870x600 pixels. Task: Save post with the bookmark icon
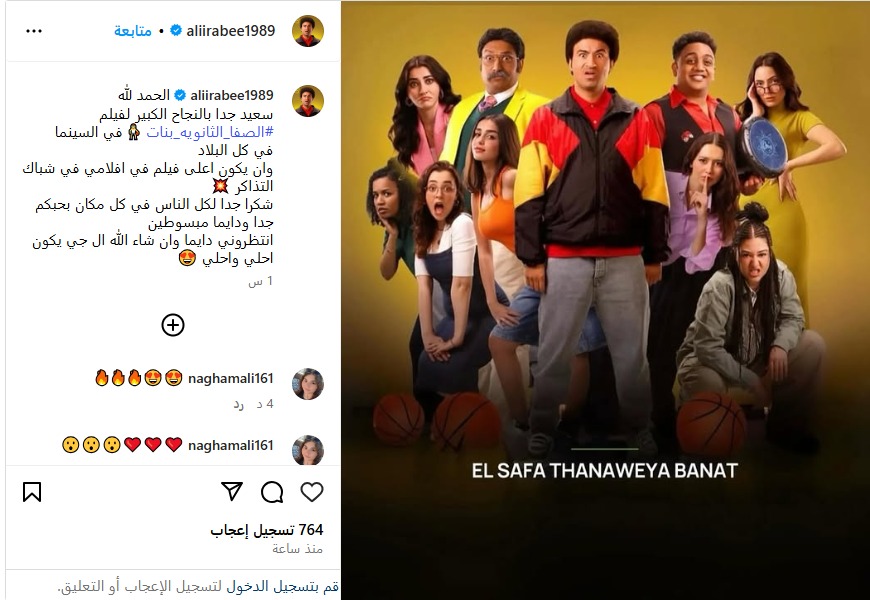point(32,492)
